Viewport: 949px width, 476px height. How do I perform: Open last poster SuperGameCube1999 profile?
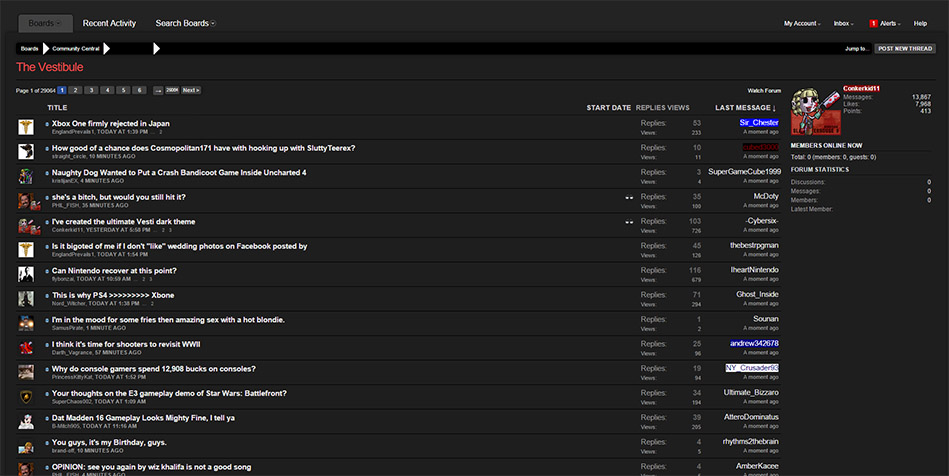tap(744, 172)
